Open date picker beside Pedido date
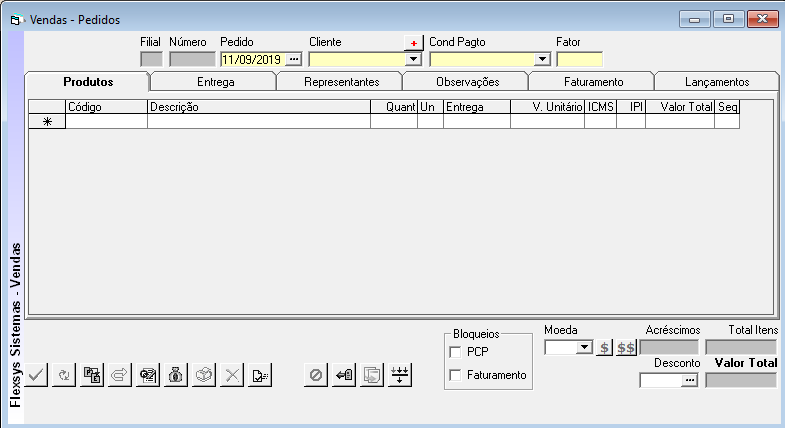The image size is (785, 428). click(294, 59)
